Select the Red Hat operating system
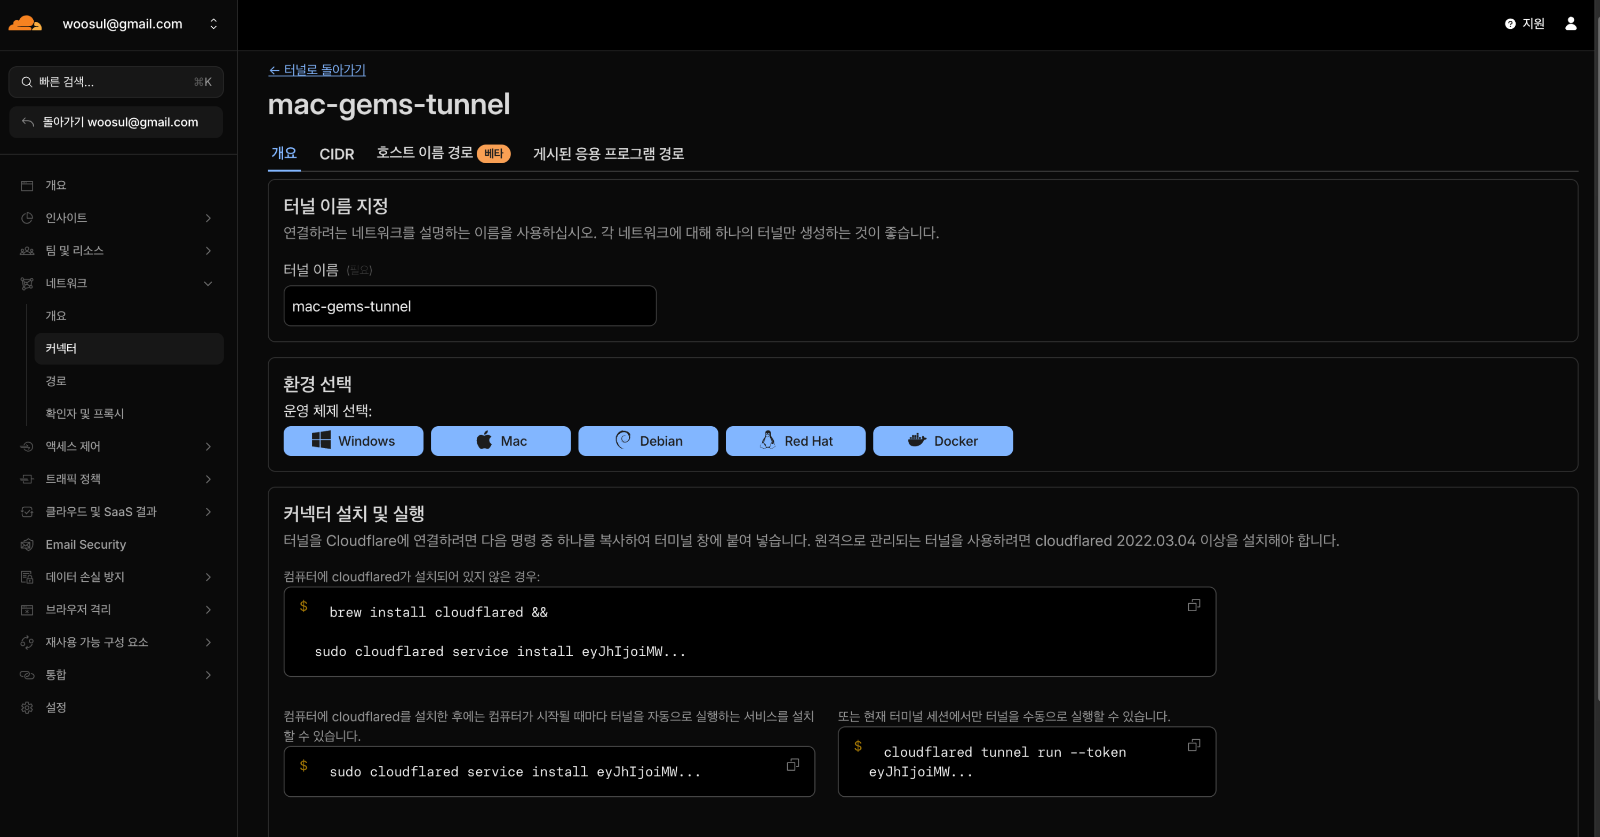1600x837 pixels. pyautogui.click(x=796, y=441)
